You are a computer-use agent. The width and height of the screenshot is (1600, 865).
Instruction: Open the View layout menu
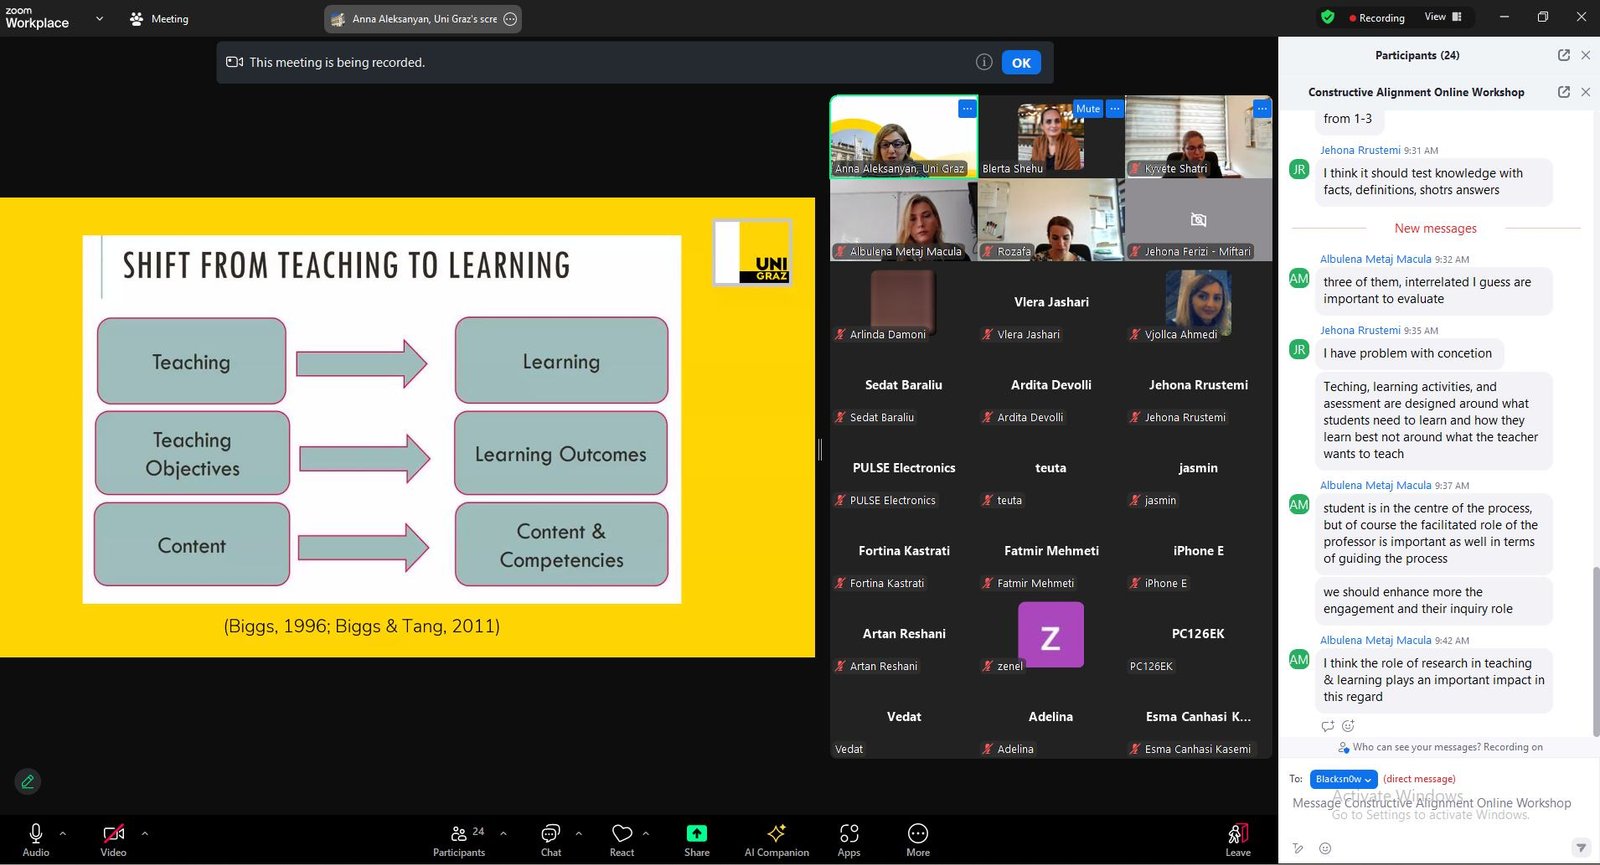(1442, 17)
